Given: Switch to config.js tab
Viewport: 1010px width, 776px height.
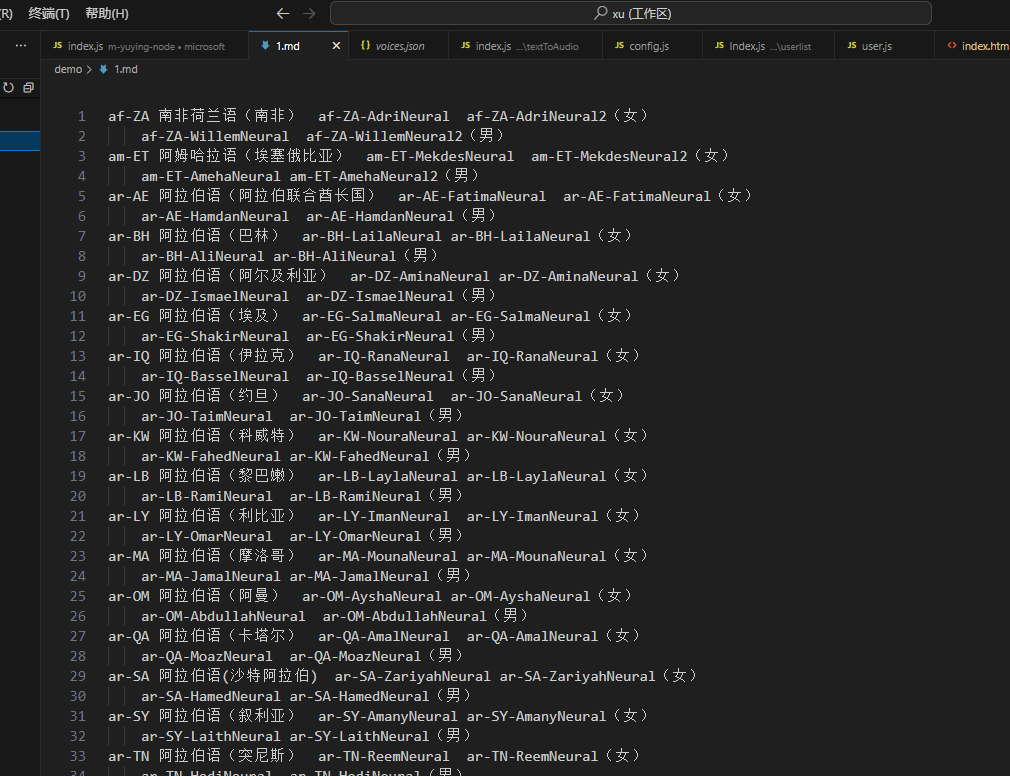Looking at the screenshot, I should 651,46.
